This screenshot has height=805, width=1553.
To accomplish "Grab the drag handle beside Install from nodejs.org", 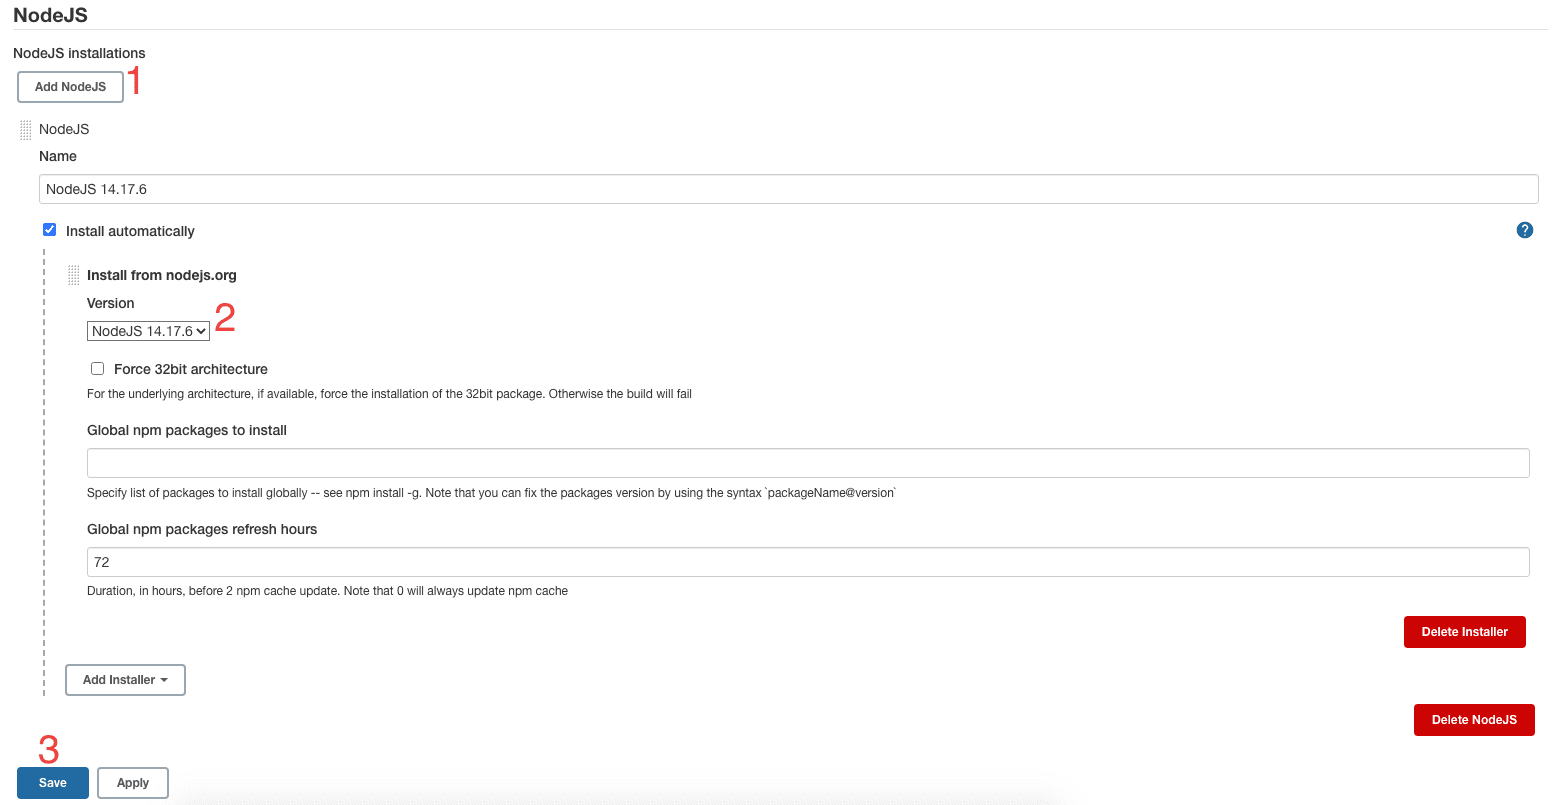I will click(74, 275).
